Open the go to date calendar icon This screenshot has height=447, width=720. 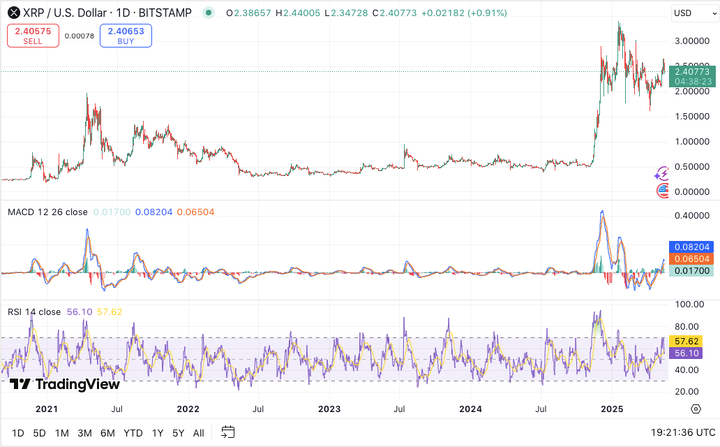point(228,433)
